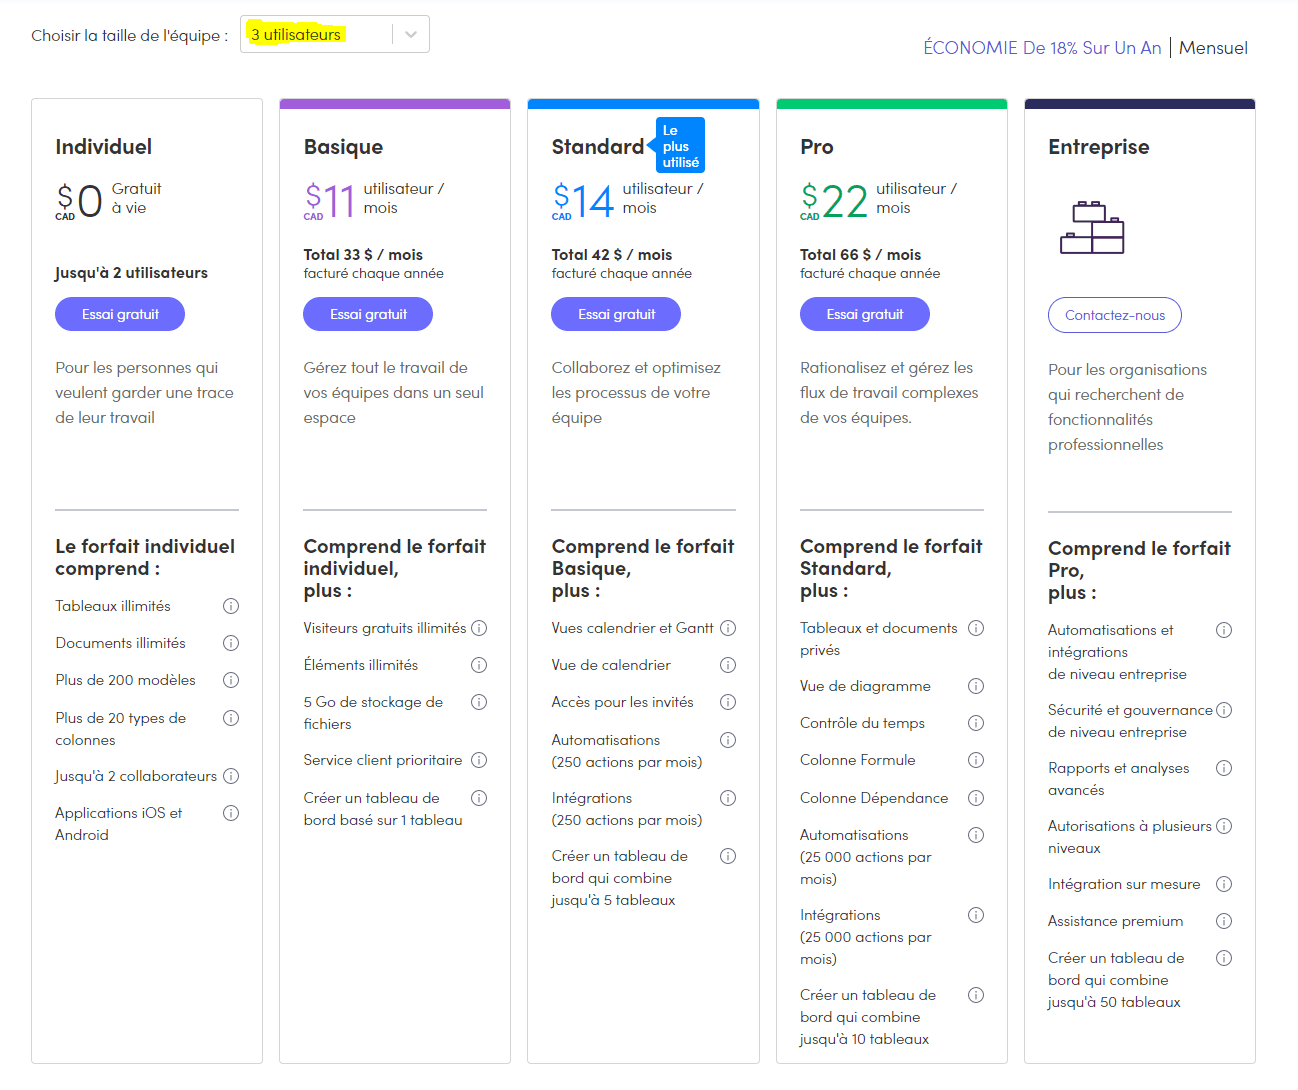The height and width of the screenshot is (1090, 1298).
Task: Click info icon next to Colonne Formule
Action: [976, 760]
